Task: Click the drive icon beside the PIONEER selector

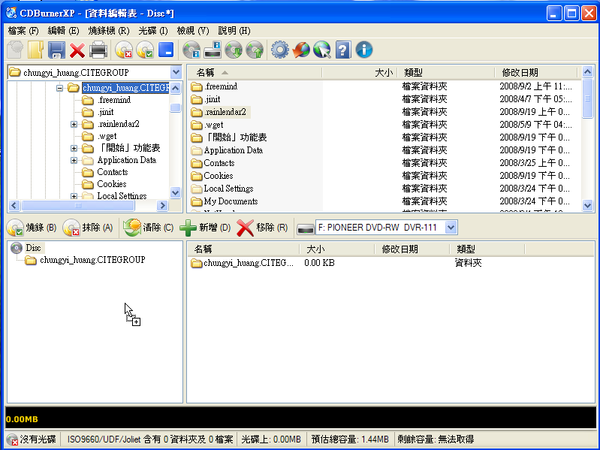Action: [x=305, y=228]
